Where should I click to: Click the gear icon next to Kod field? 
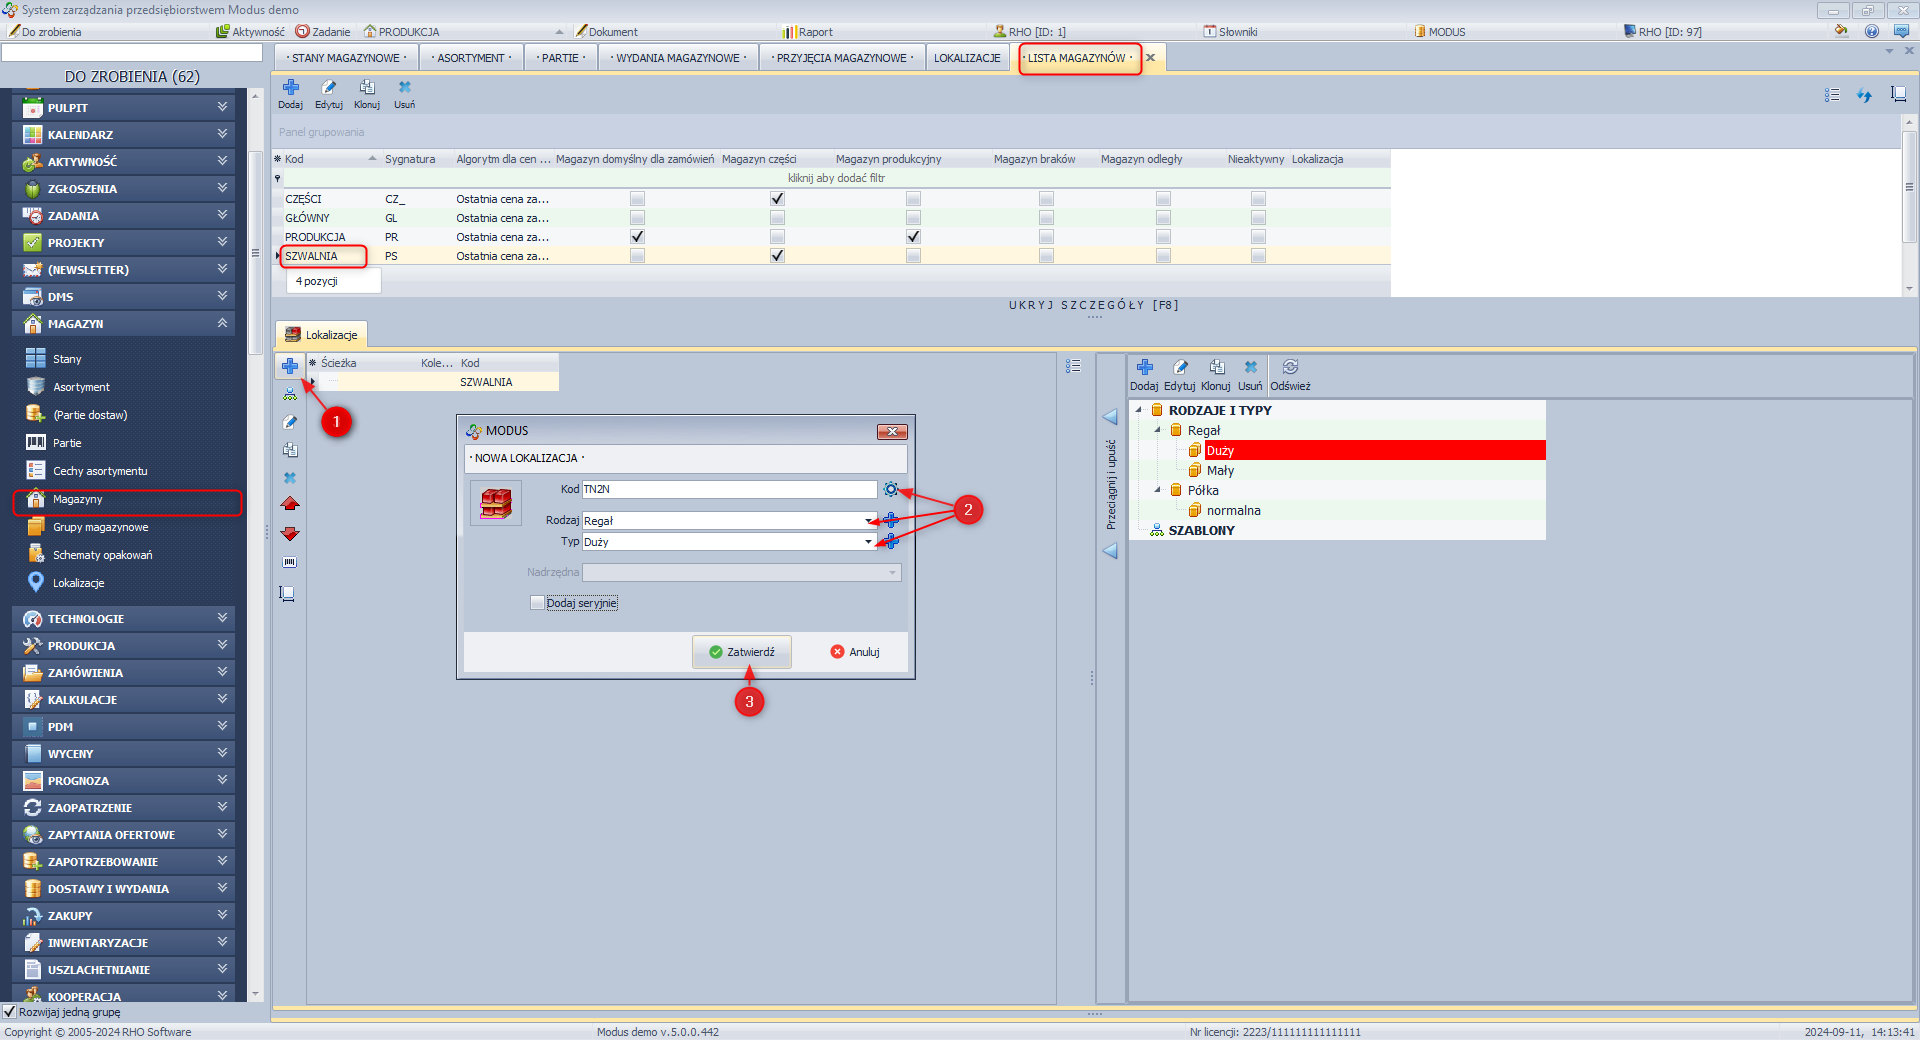point(890,489)
